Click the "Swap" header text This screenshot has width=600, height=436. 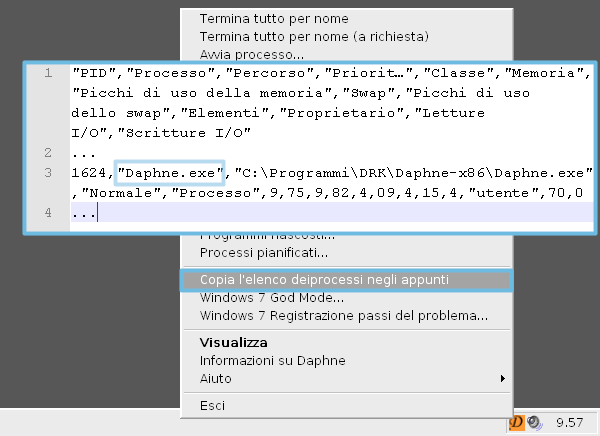[369, 93]
